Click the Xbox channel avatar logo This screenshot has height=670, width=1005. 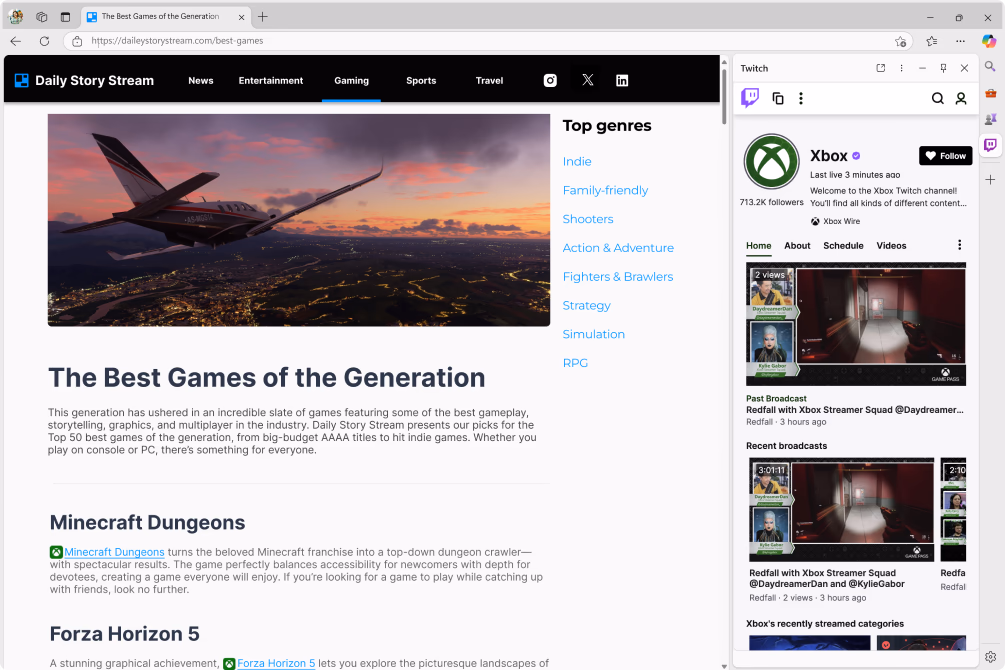pos(772,162)
